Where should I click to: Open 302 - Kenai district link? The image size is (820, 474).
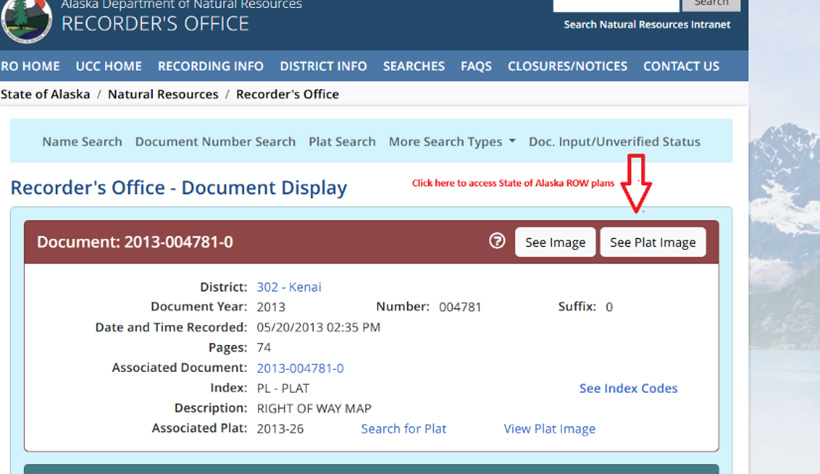pos(289,287)
